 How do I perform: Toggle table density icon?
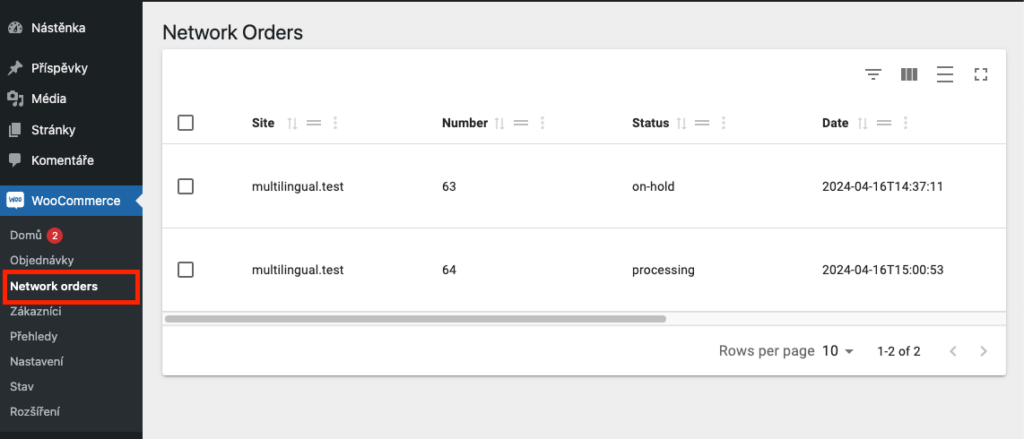(x=944, y=74)
